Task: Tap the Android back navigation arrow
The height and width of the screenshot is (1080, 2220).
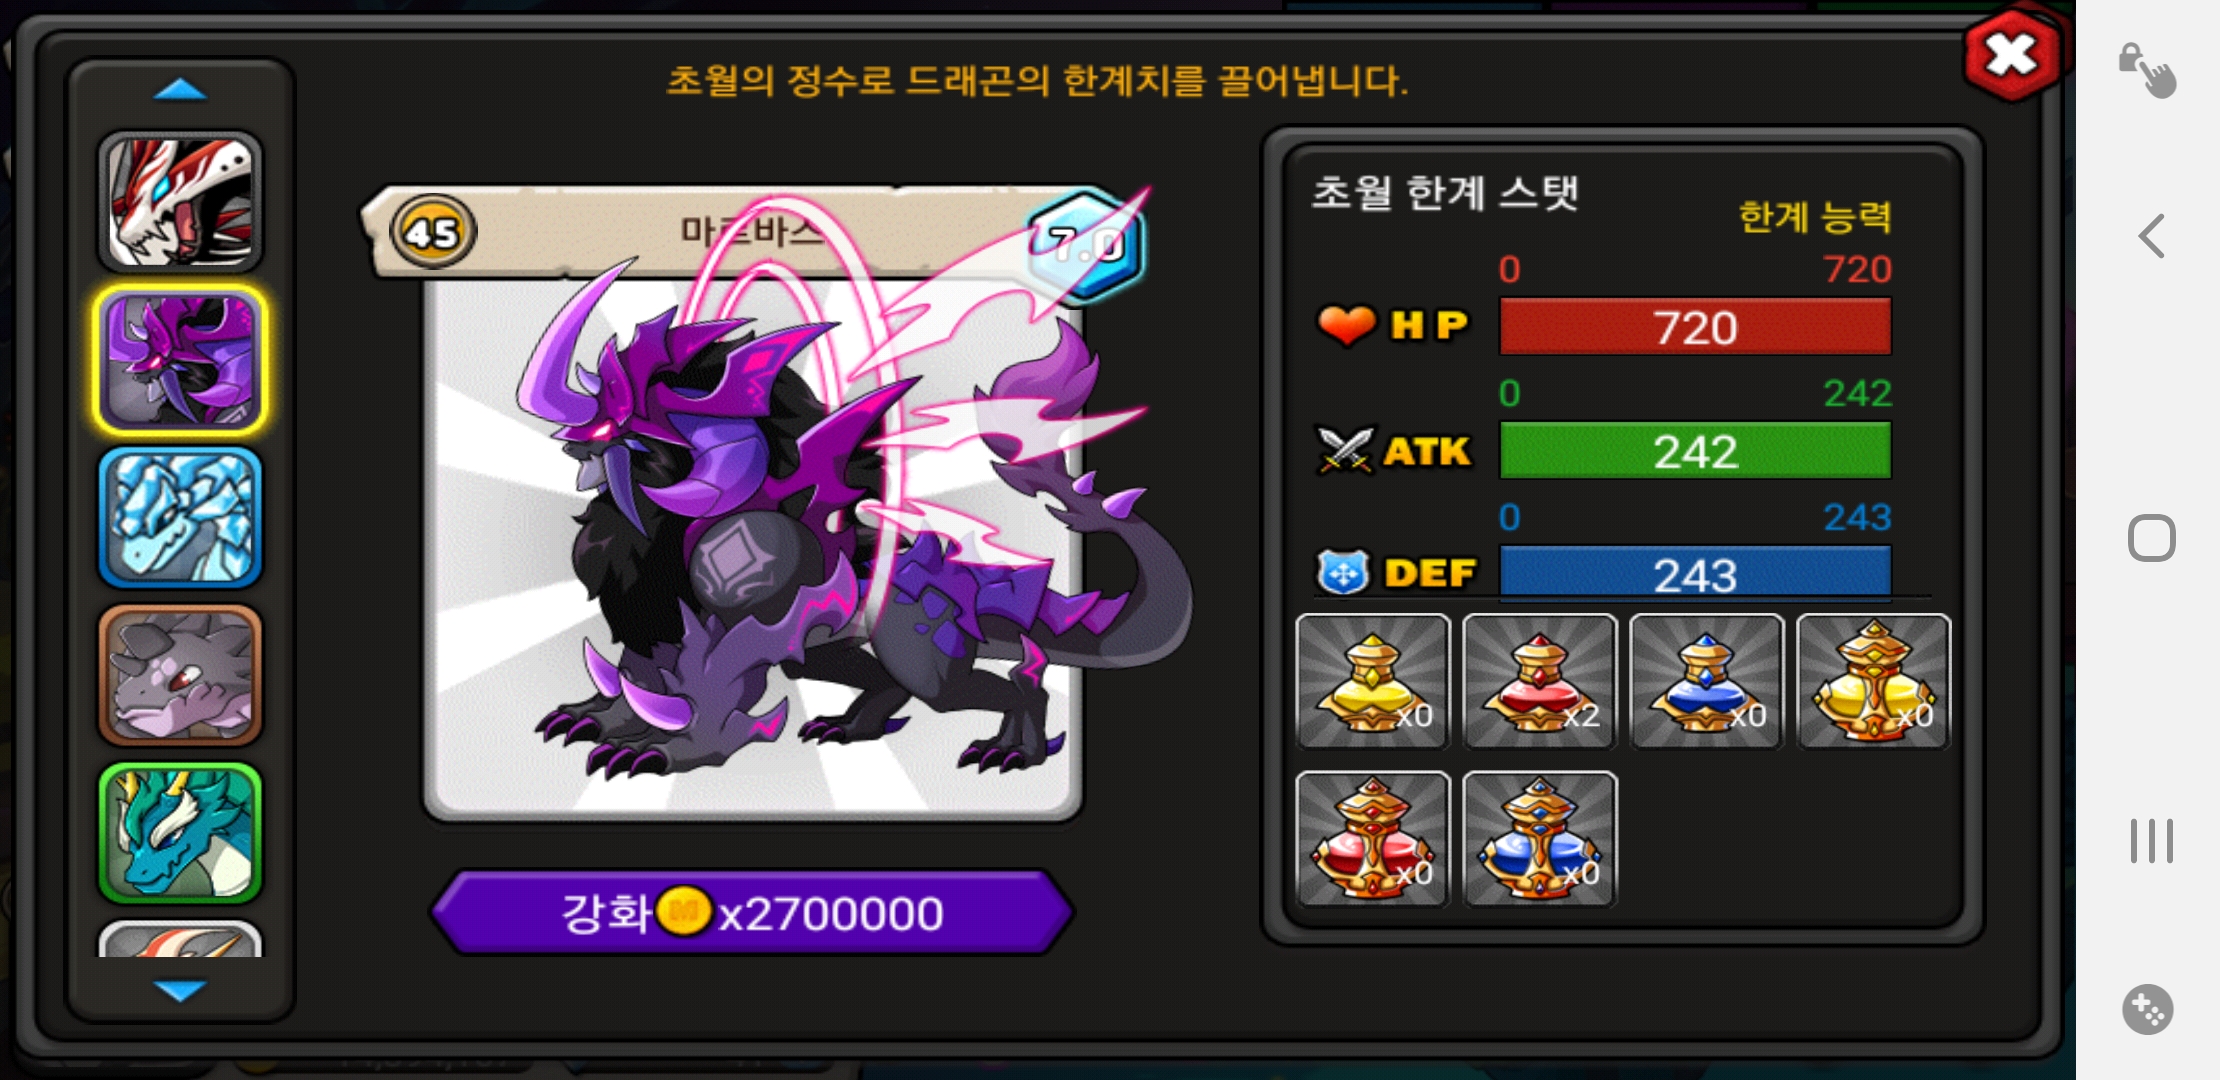Action: coord(2151,236)
